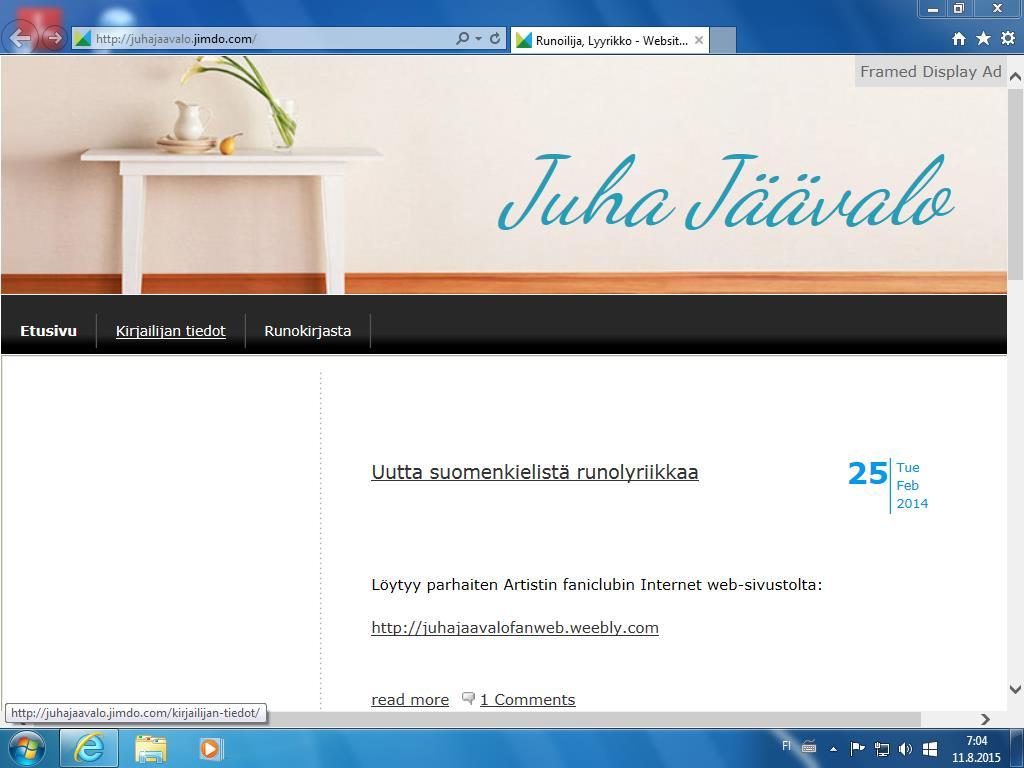Launch Windows Media Player taskbar icon

[x=210, y=748]
